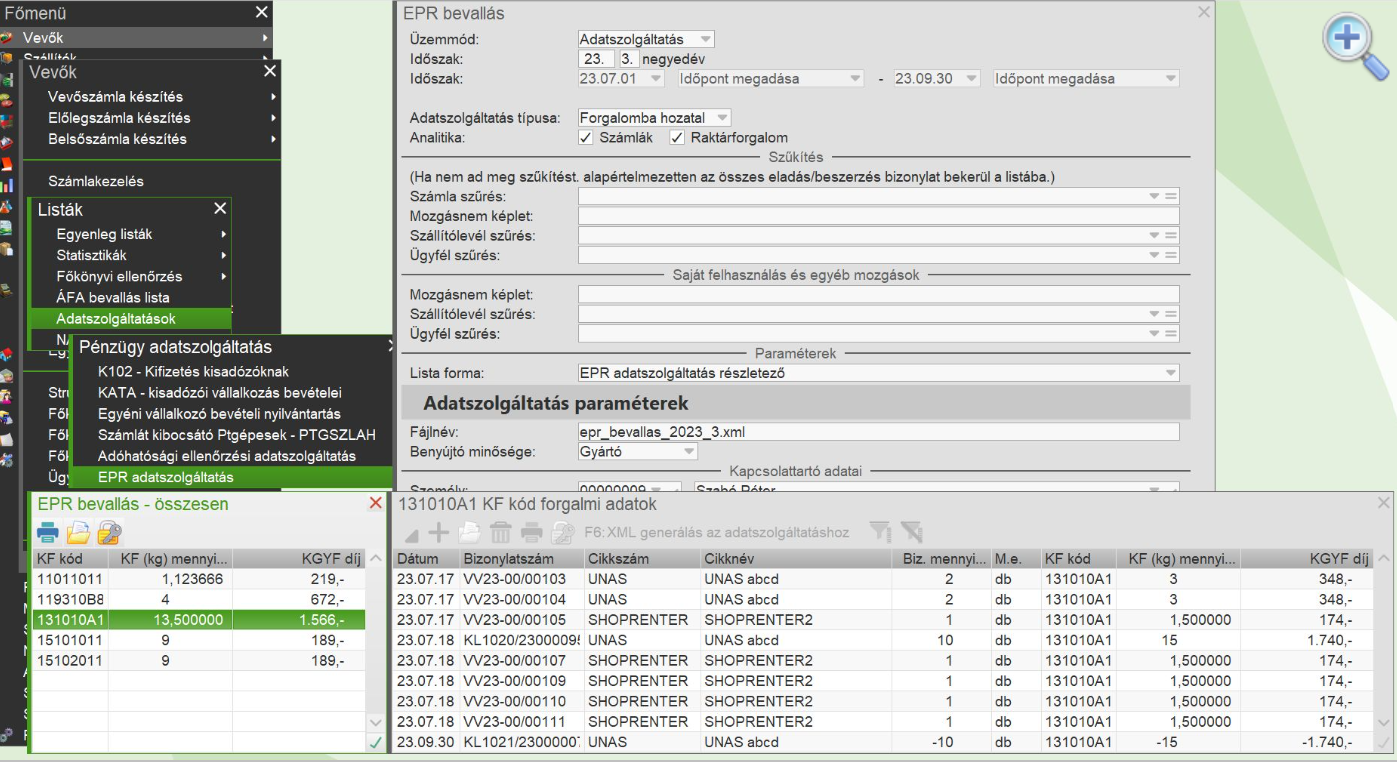Click the padlock and key icon in EPR összesen
This screenshot has width=1397, height=762.
coord(110,533)
